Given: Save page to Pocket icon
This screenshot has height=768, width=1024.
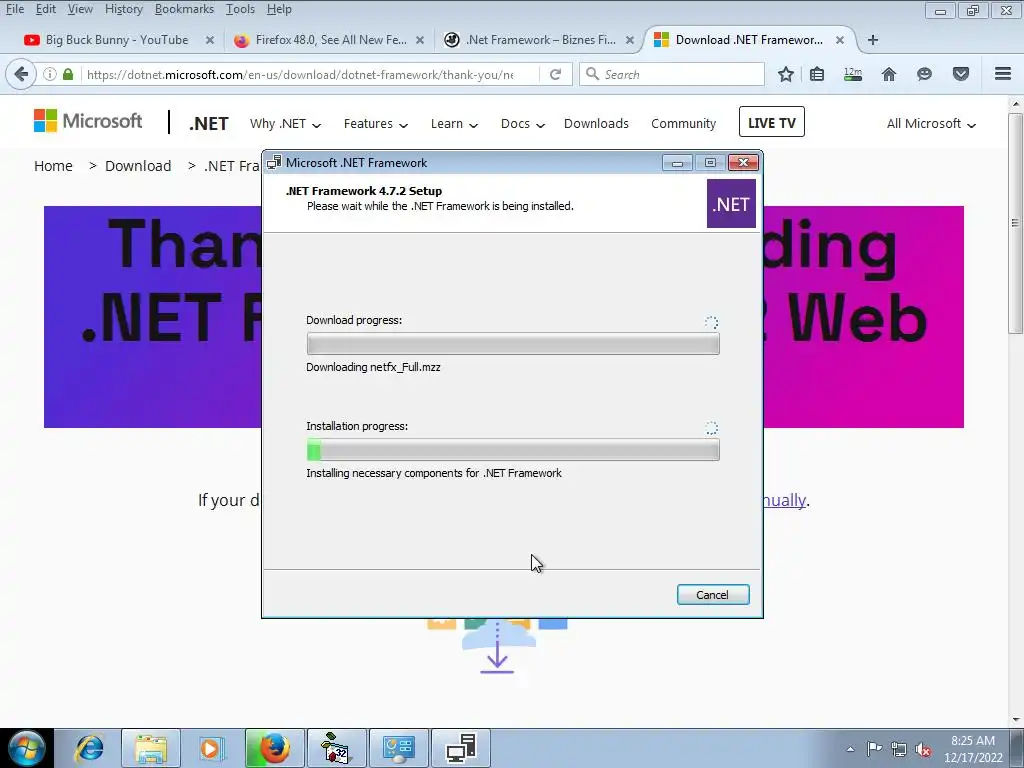Looking at the screenshot, I should click(961, 74).
